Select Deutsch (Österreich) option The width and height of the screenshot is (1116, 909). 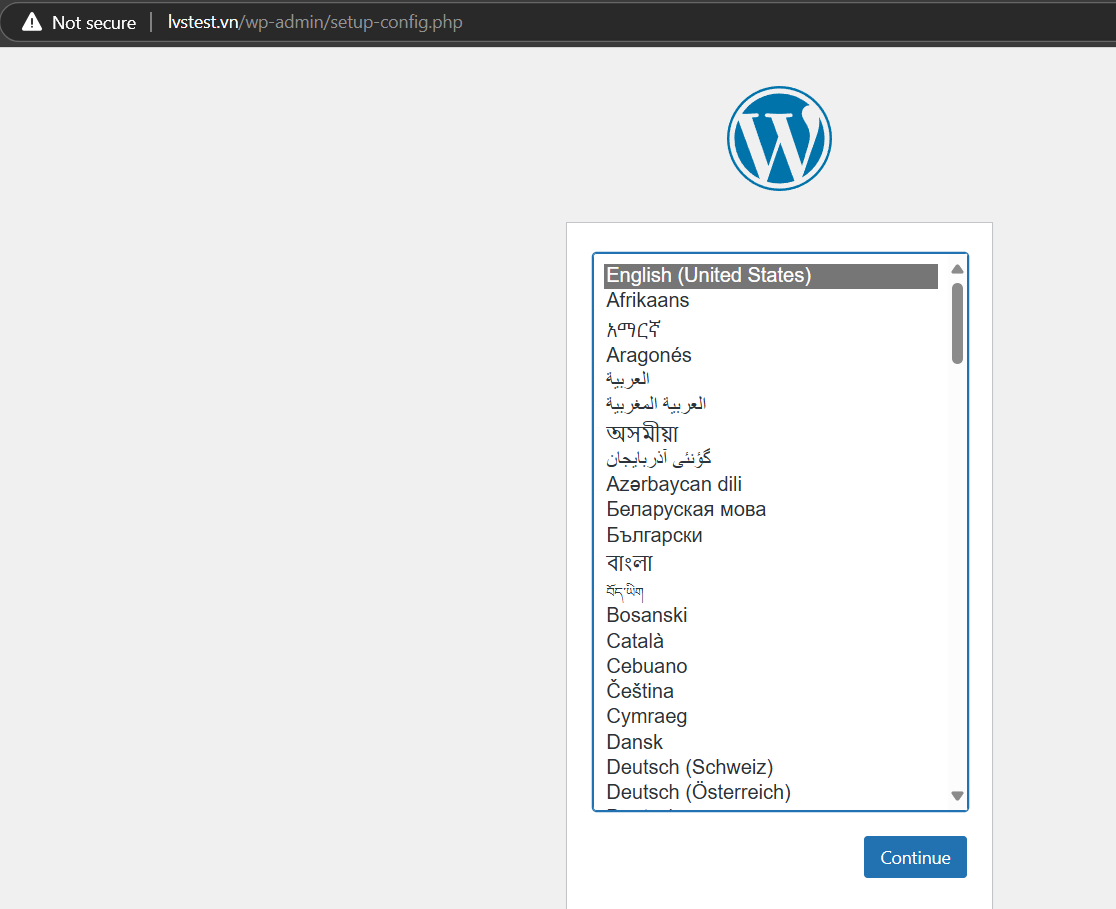[x=771, y=792]
